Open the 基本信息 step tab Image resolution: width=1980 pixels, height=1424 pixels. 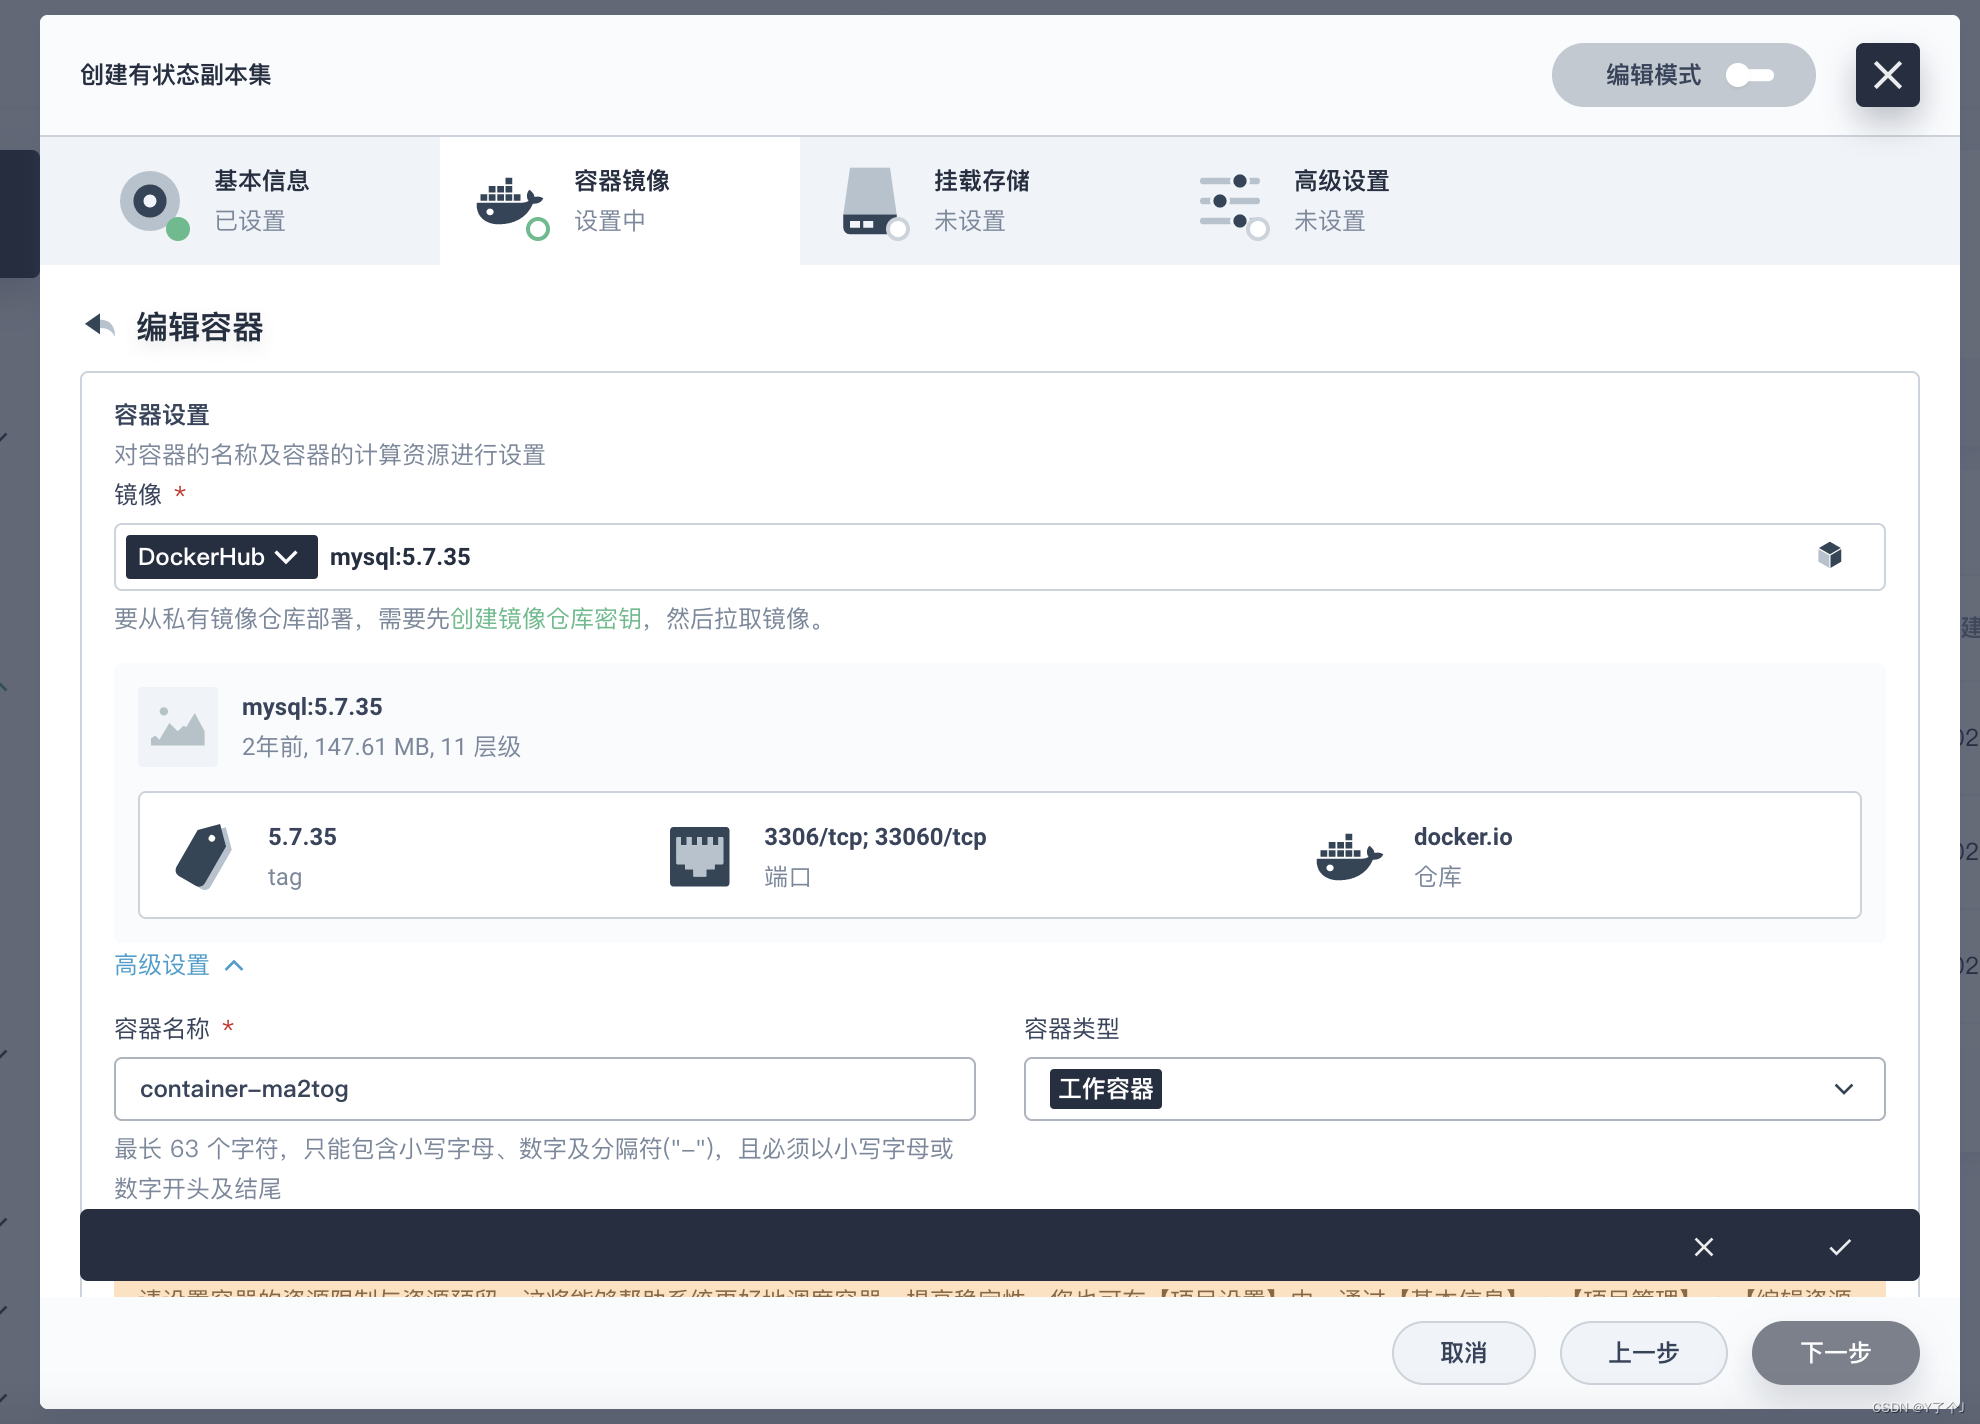point(240,201)
